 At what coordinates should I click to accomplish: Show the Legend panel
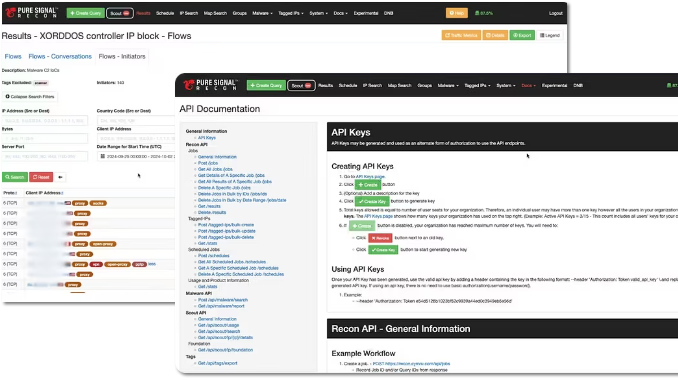(550, 35)
